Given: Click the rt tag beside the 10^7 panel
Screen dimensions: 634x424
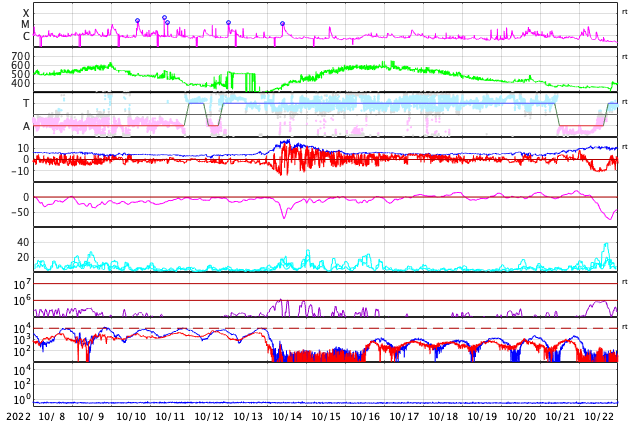Looking at the screenshot, I should click(625, 282).
